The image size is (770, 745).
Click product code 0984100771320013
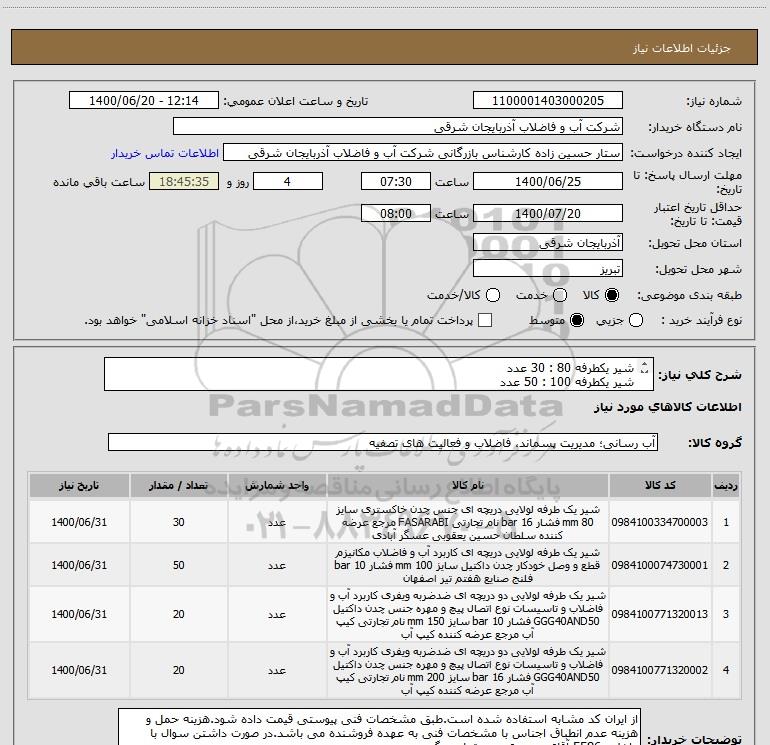(660, 614)
